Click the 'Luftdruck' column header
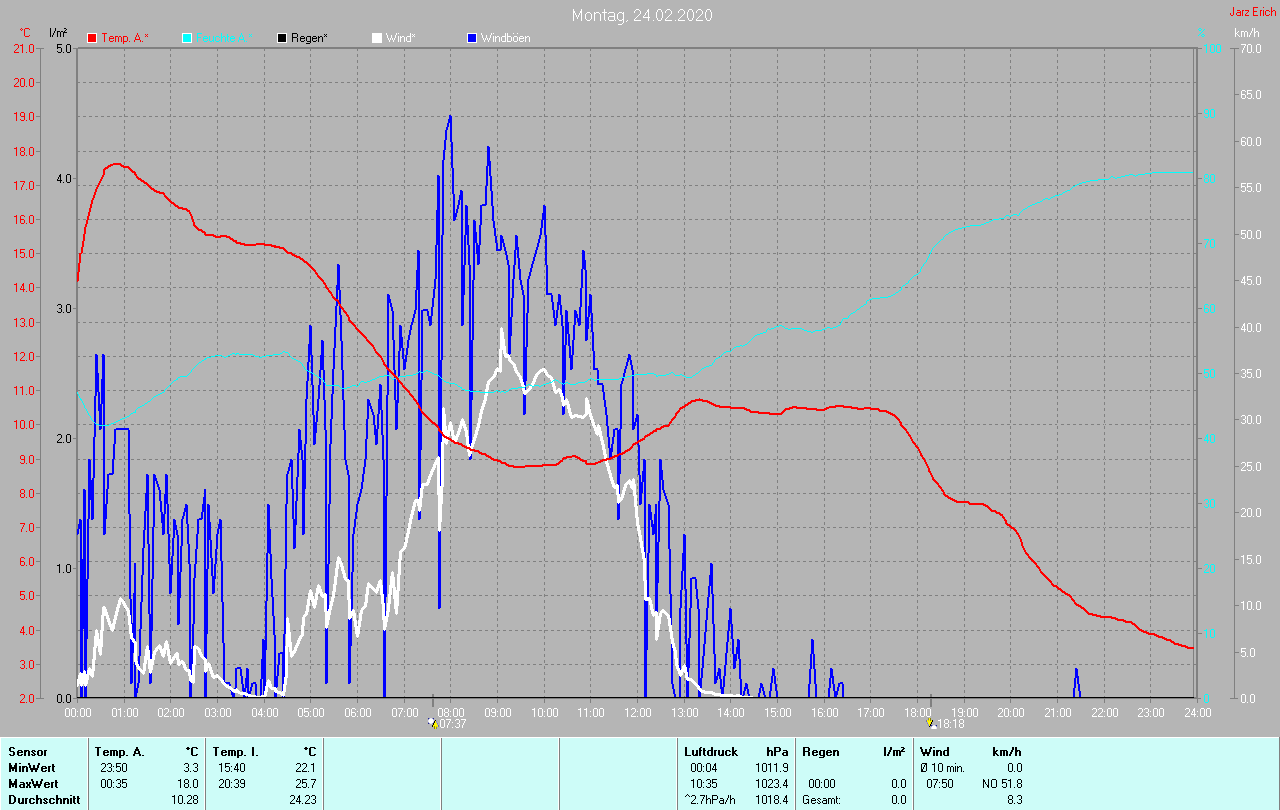The height and width of the screenshot is (810, 1280). coord(711,751)
